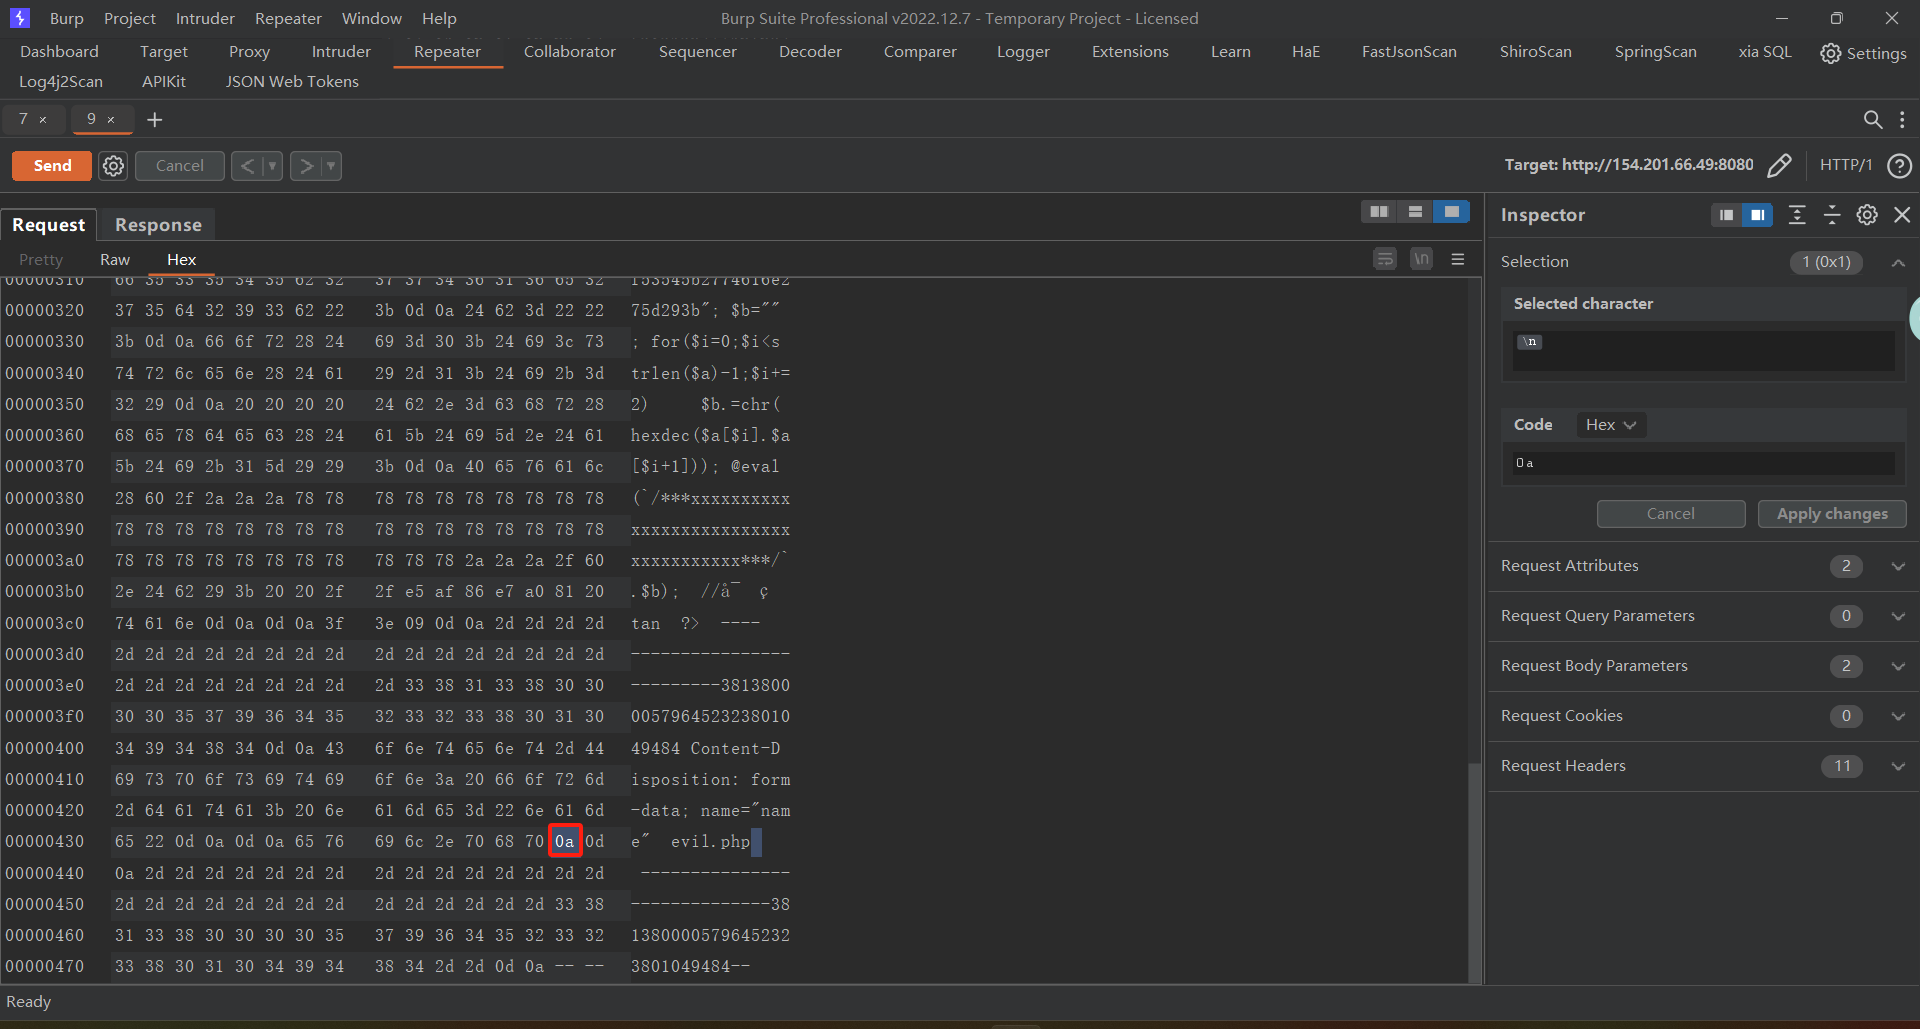Toggle message word wrap icon
The width and height of the screenshot is (1920, 1029).
point(1385,260)
